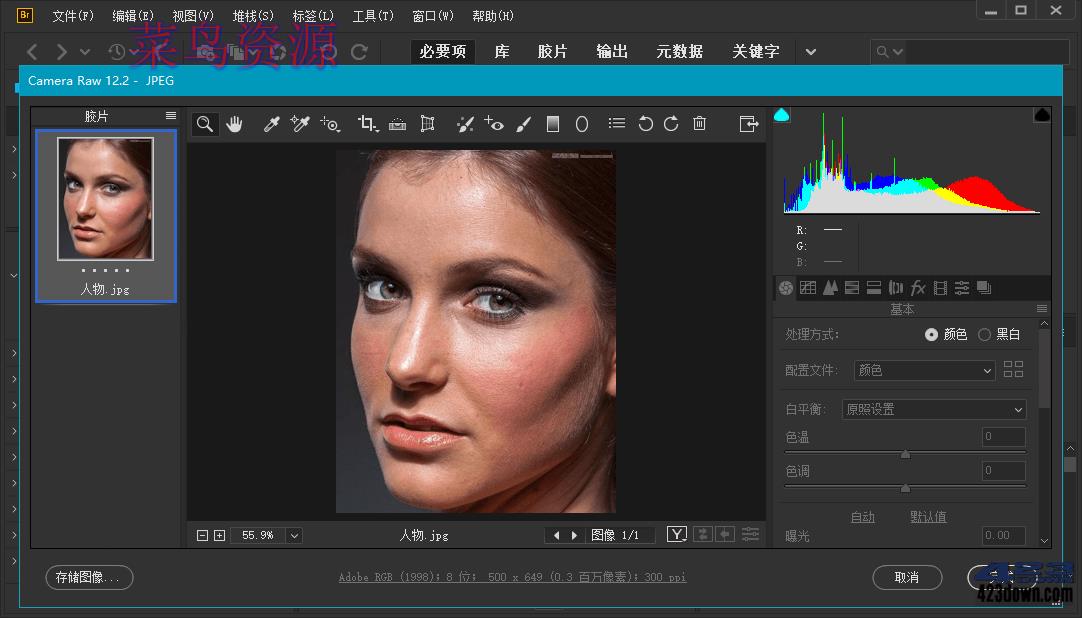Choose the Red Eye Removal tool
1082x618 pixels.
tap(493, 124)
